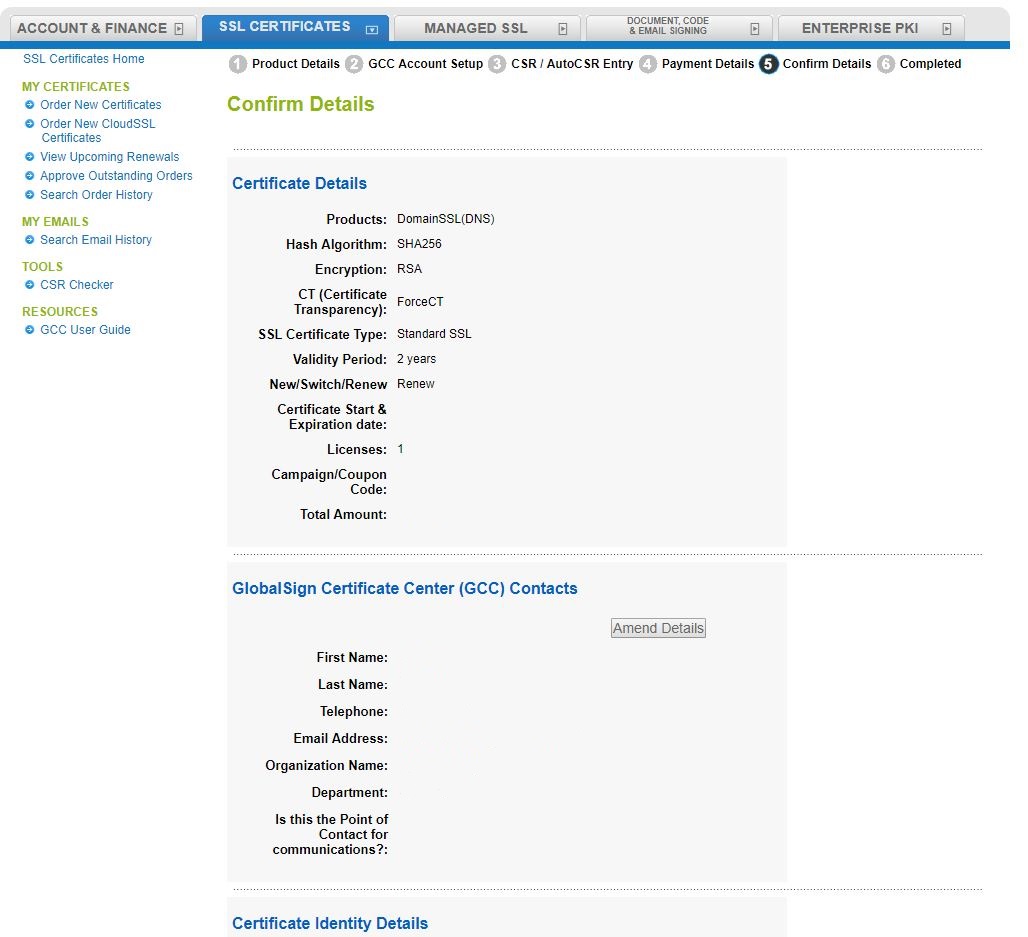Click arrow bullet beside GCC User Guide
The width and height of the screenshot is (1028, 937).
(x=30, y=330)
